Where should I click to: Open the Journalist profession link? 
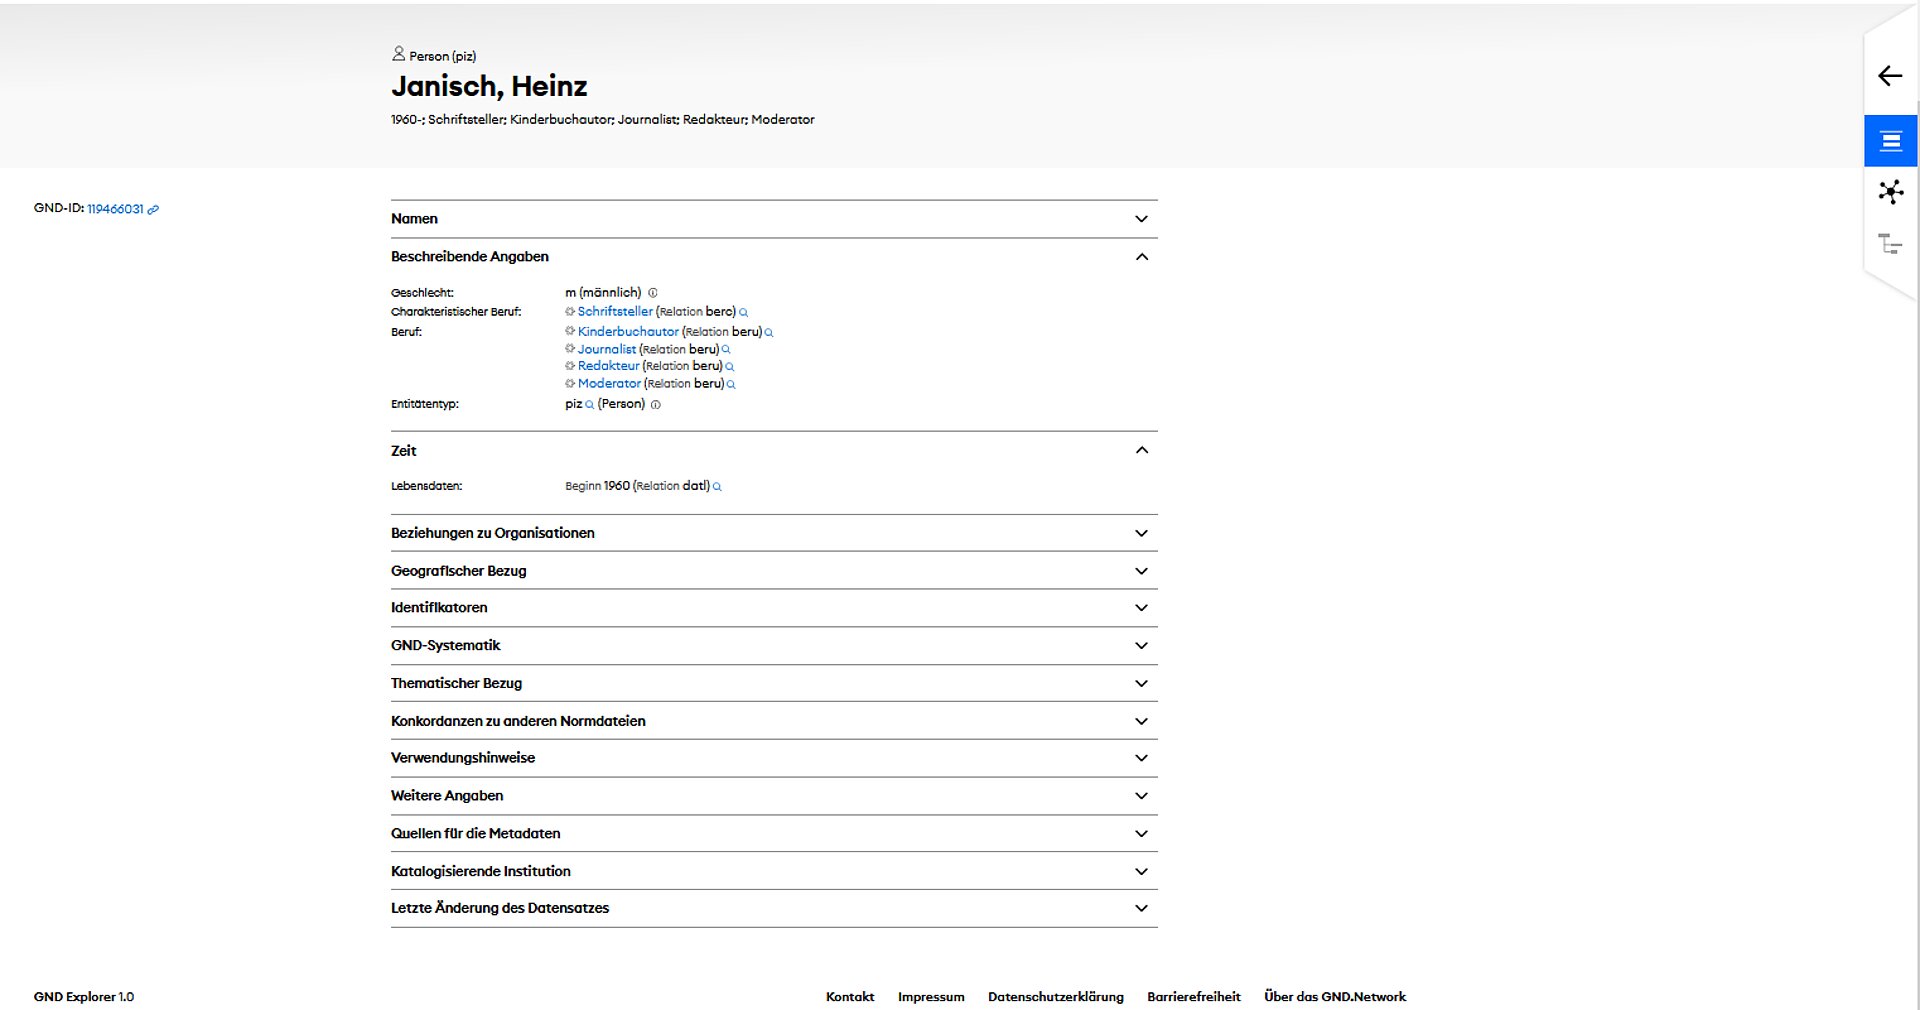(x=606, y=349)
